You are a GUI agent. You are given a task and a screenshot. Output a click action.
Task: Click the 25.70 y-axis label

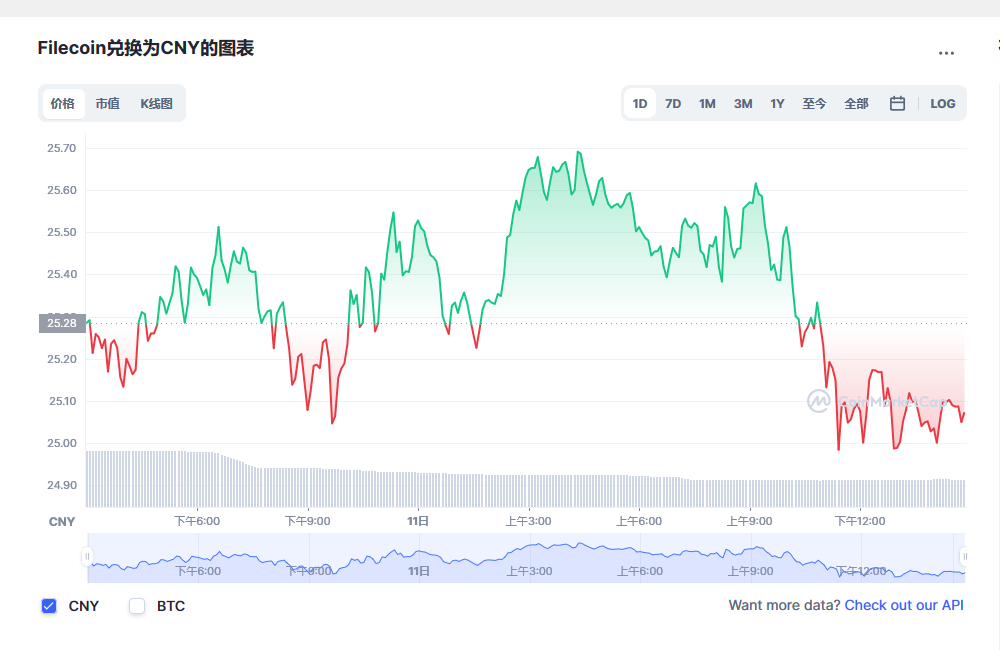(x=61, y=148)
